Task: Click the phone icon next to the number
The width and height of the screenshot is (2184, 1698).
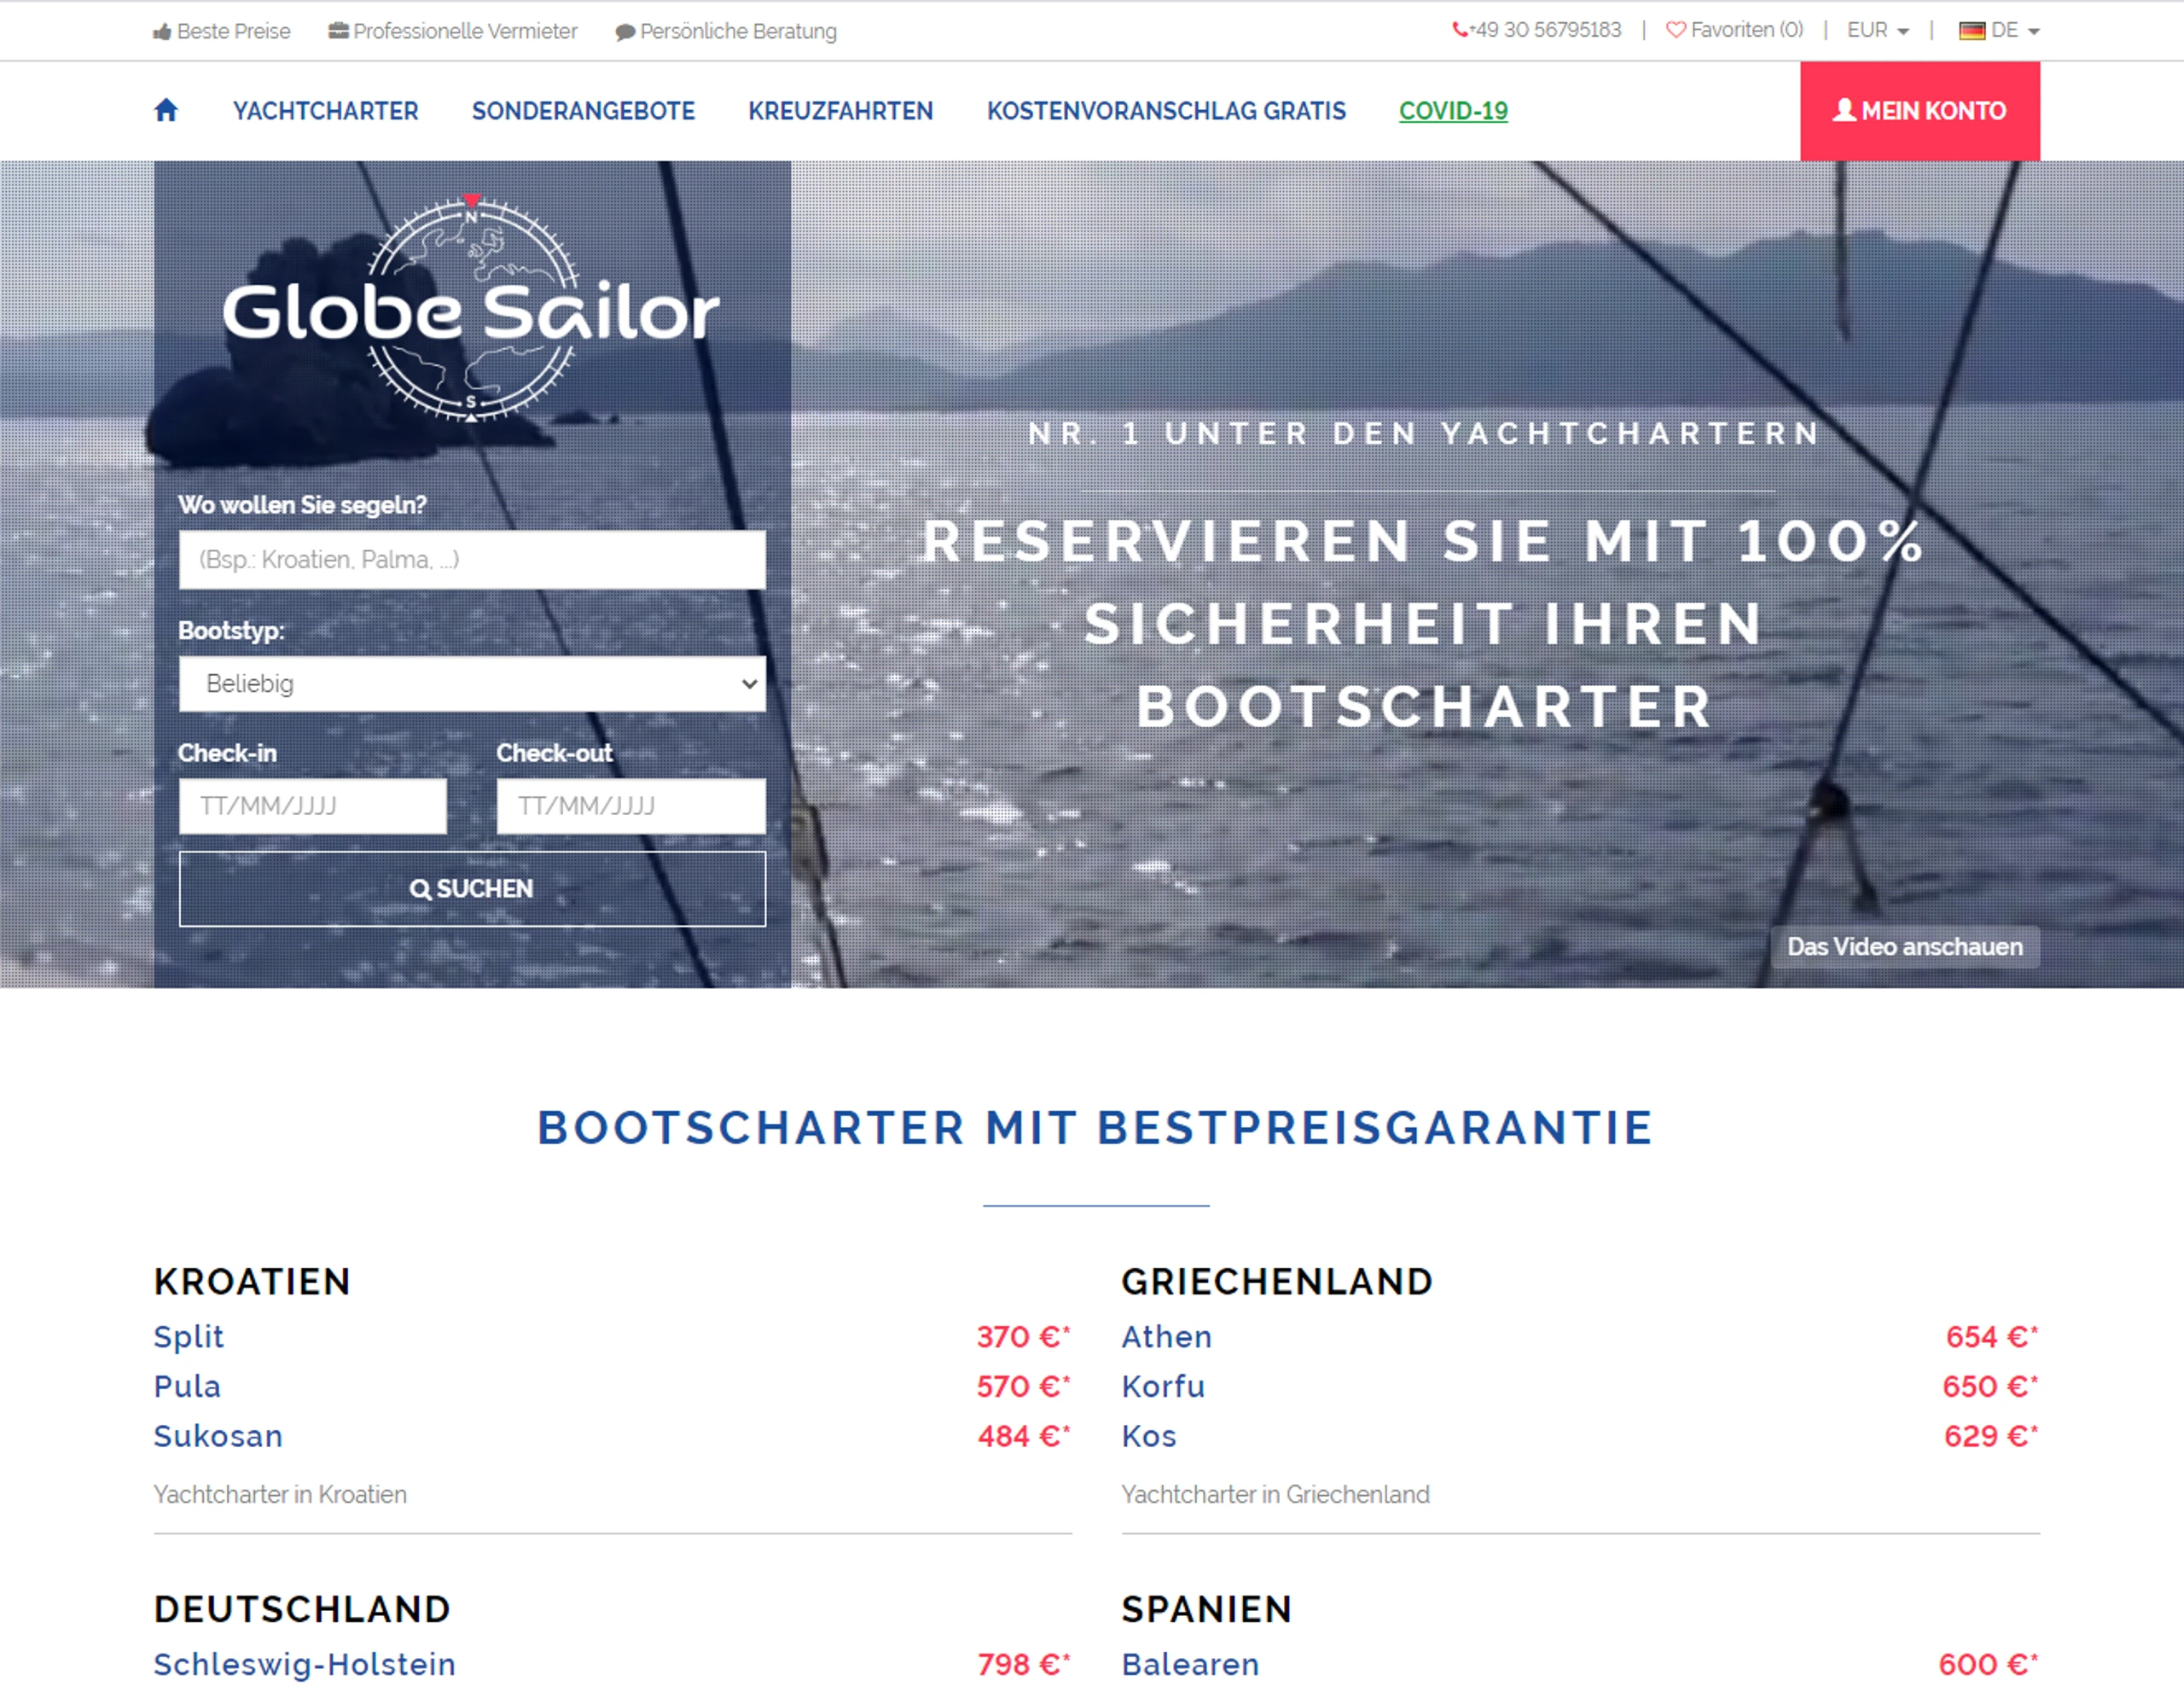Action: [1461, 30]
